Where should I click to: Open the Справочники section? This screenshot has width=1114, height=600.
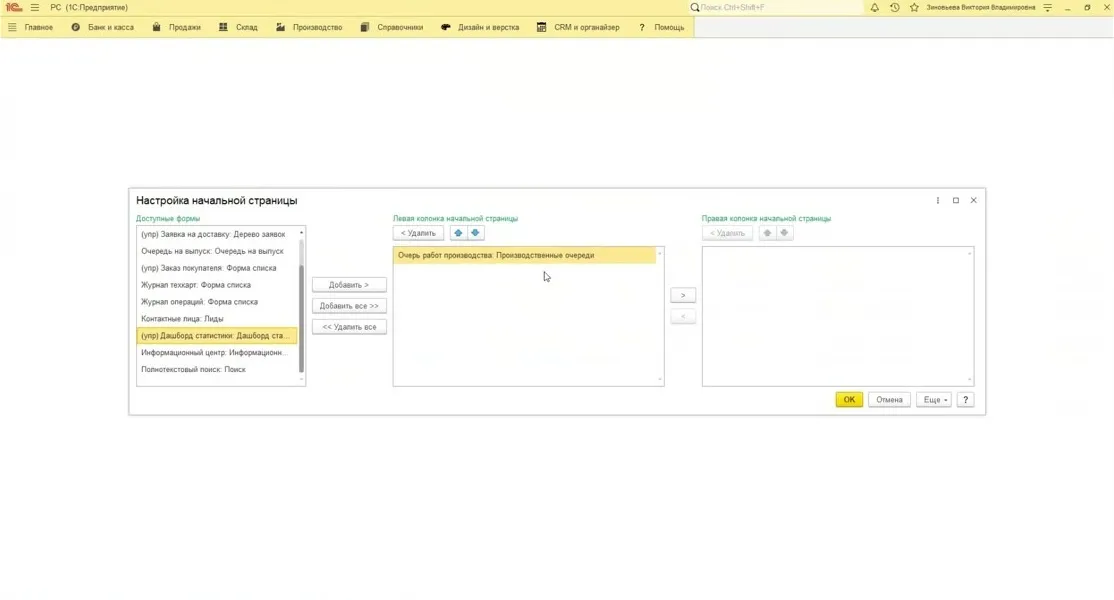click(391, 27)
